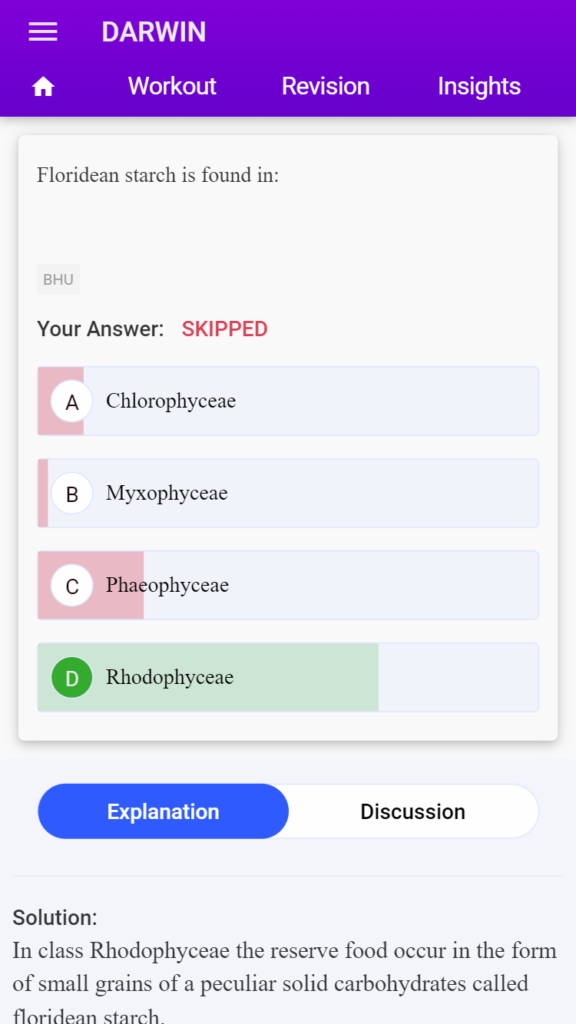
Task: Go to the home icon
Action: 43,86
